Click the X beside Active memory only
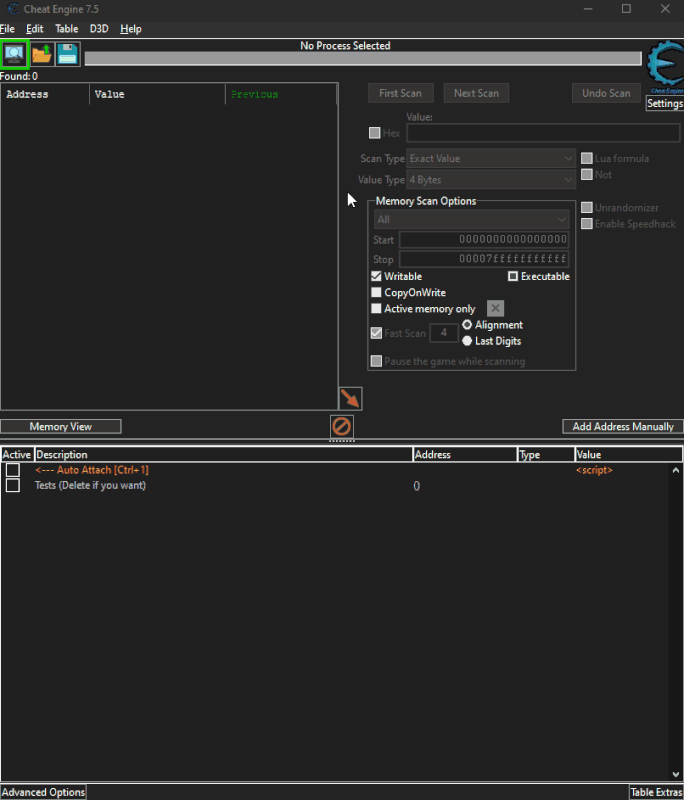Viewport: 684px width, 800px height. 495,308
